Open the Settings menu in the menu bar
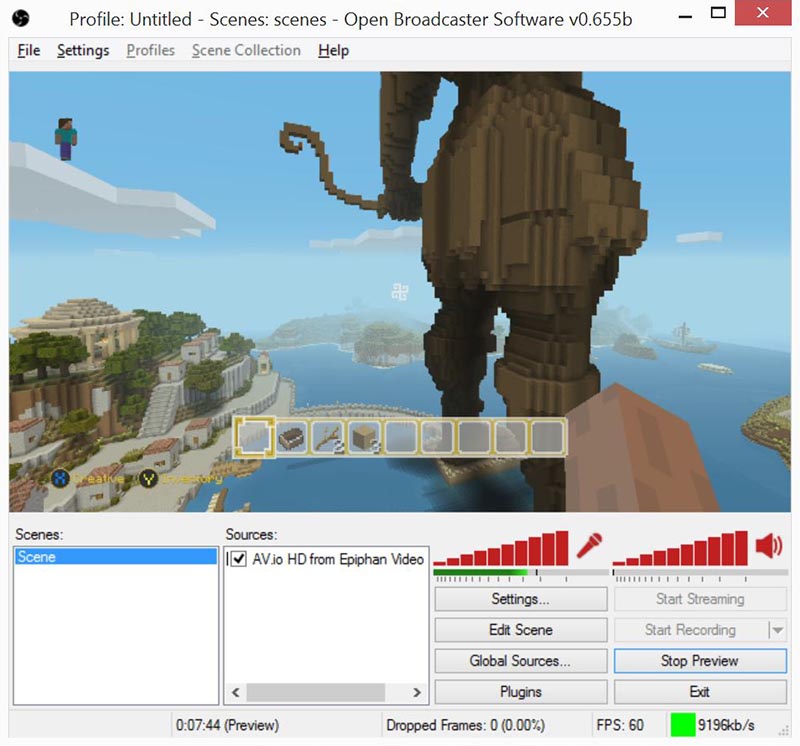Viewport: 800px width, 746px height. point(83,51)
